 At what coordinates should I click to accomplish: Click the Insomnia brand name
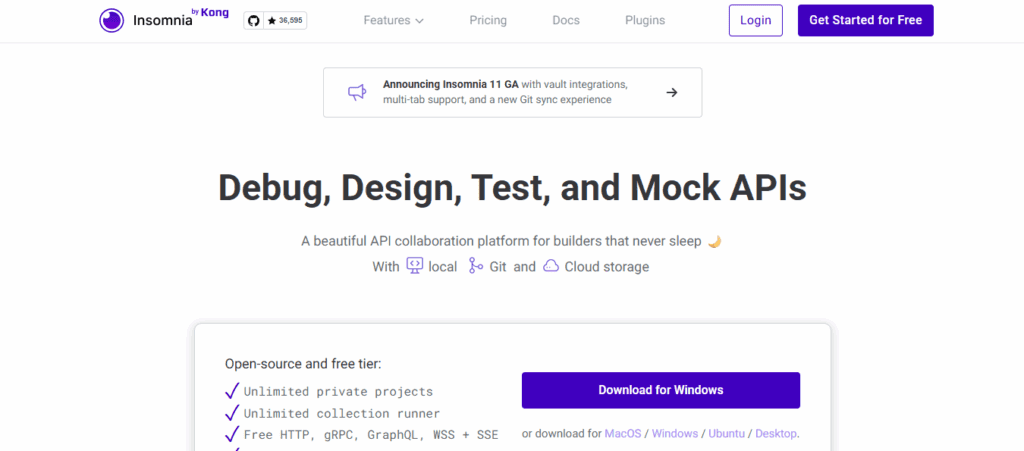(163, 21)
